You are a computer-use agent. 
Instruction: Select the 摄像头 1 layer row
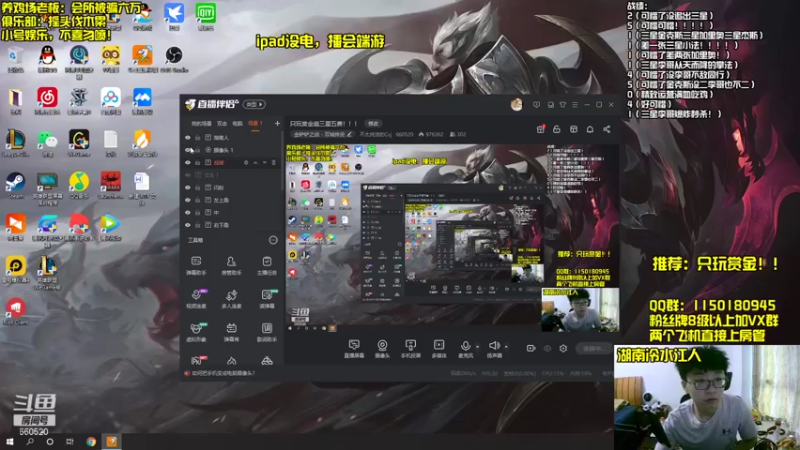click(x=231, y=150)
